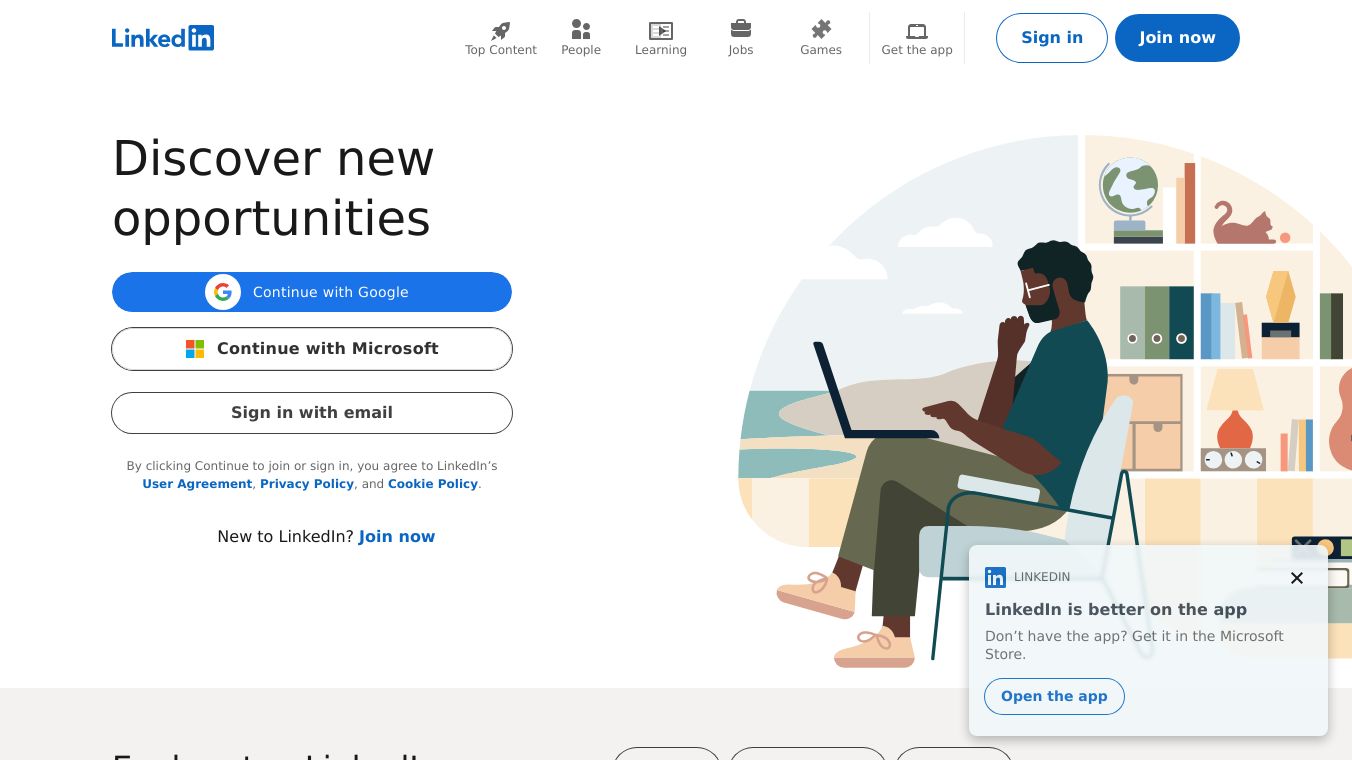
Task: Click the 'Don't have the app?' message text
Action: point(1134,645)
